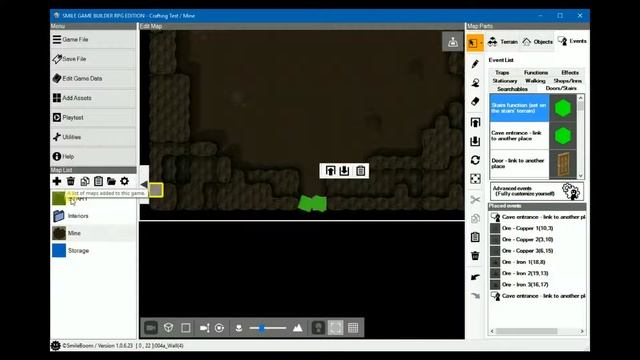This screenshot has height=360, width=640.
Task: Click the trash delete icon in Map Parts toolbar
Action: 475,256
